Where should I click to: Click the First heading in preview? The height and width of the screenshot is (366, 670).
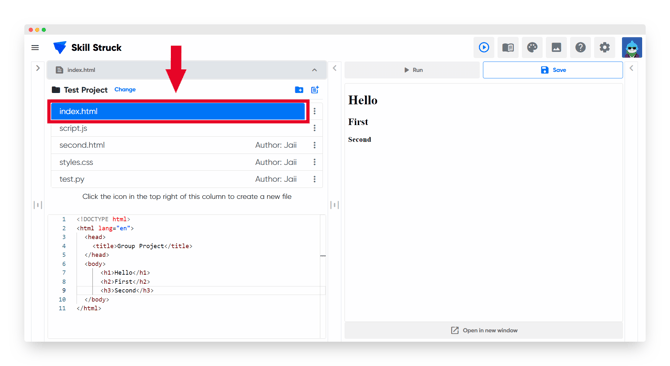358,122
